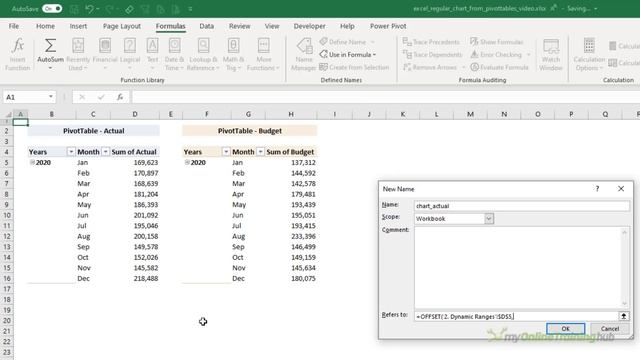Image resolution: width=640 pixels, height=360 pixels.
Task: Select cell with Jan budget 137,312
Action: (291, 162)
